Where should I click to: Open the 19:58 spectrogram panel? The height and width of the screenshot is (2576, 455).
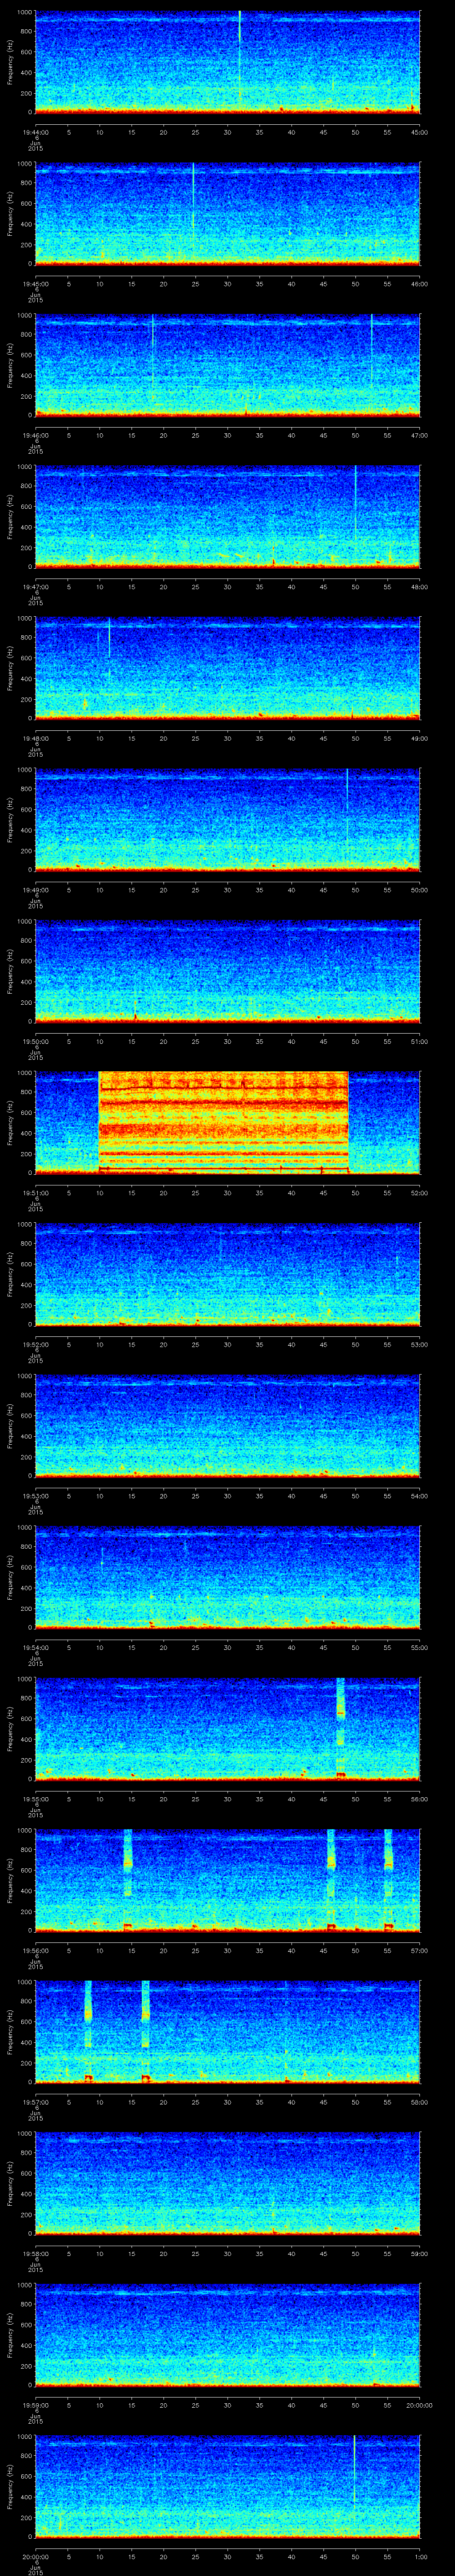coord(227,2182)
